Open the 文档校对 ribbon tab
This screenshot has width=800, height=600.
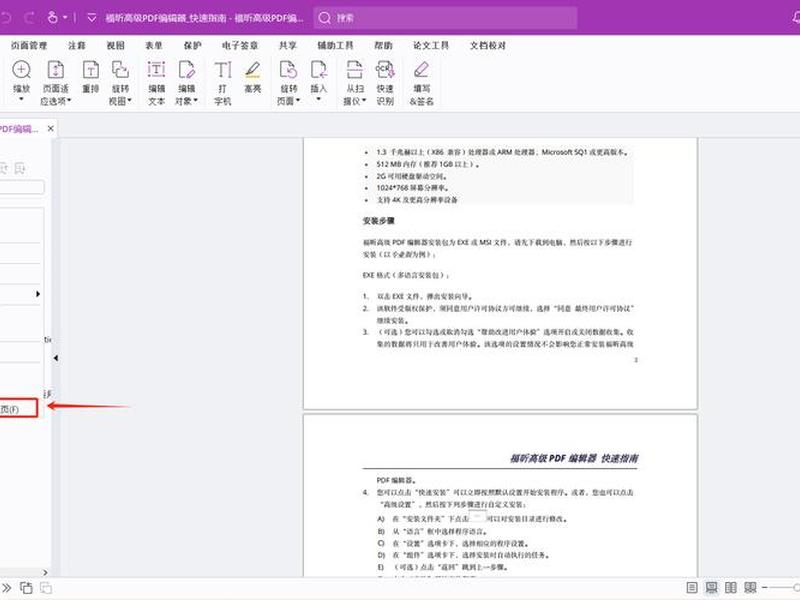click(x=488, y=45)
